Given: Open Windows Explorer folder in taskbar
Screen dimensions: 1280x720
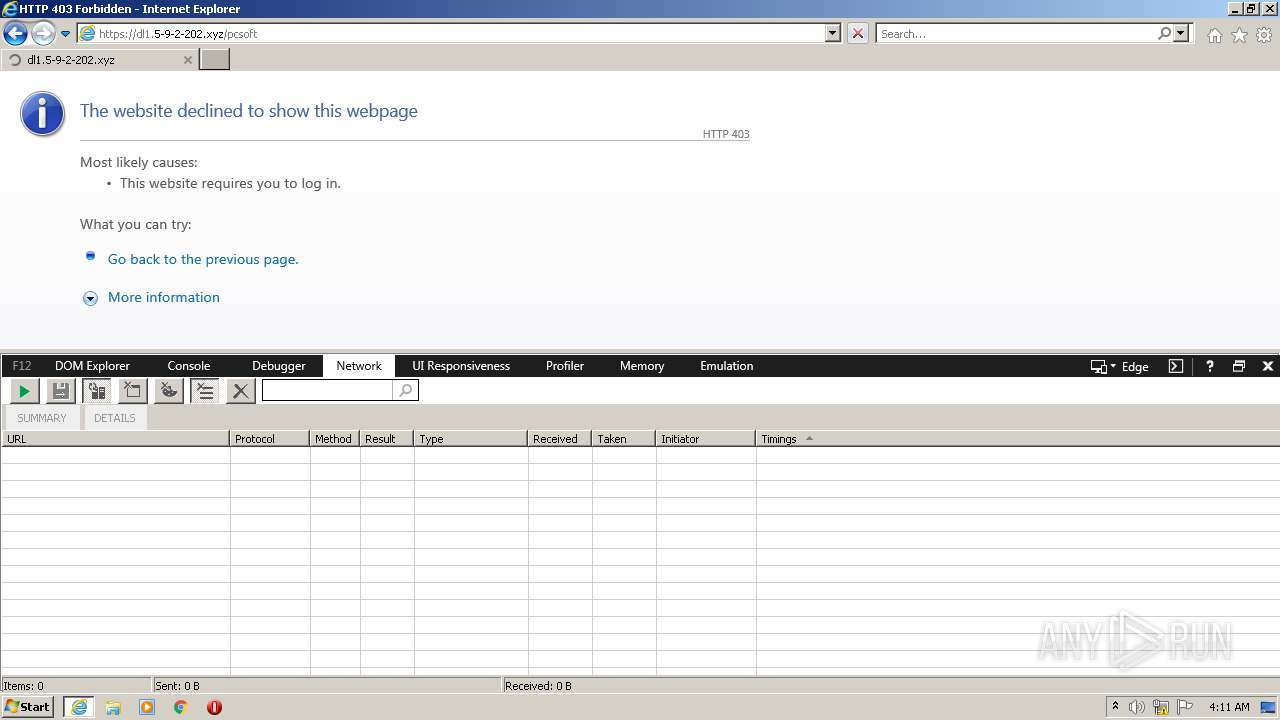Looking at the screenshot, I should tap(113, 707).
